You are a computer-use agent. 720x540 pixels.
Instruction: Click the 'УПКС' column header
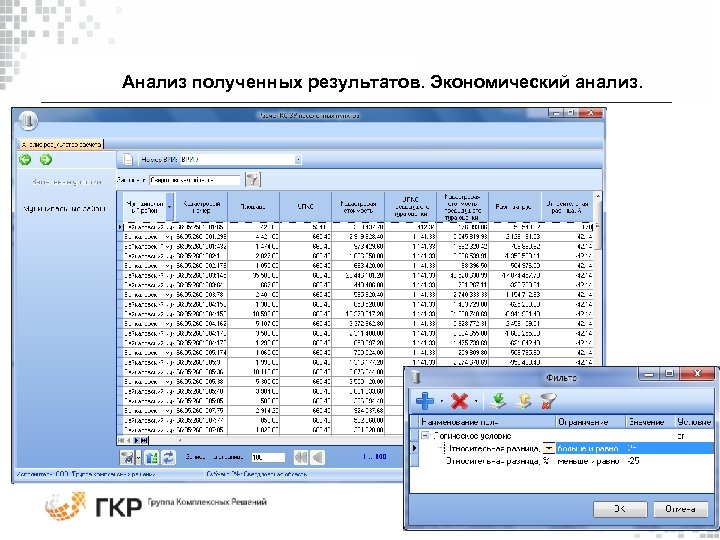[305, 207]
